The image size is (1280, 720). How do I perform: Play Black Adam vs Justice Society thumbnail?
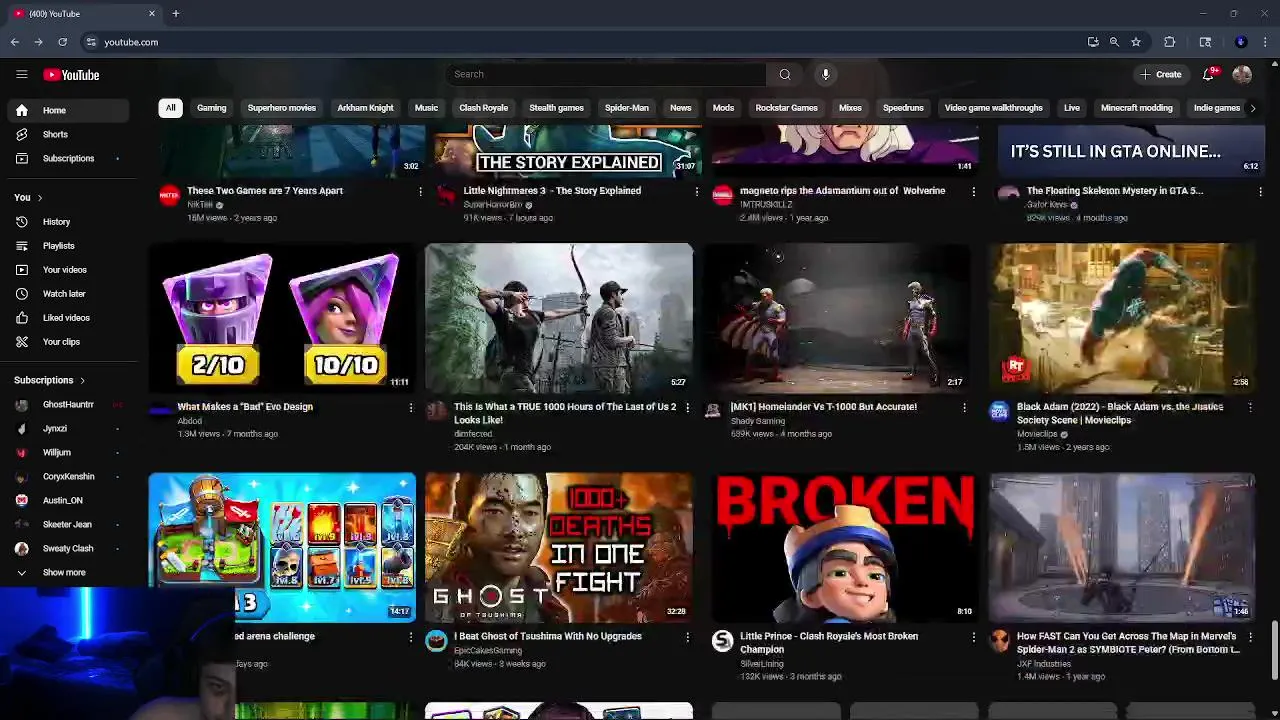(x=1122, y=318)
